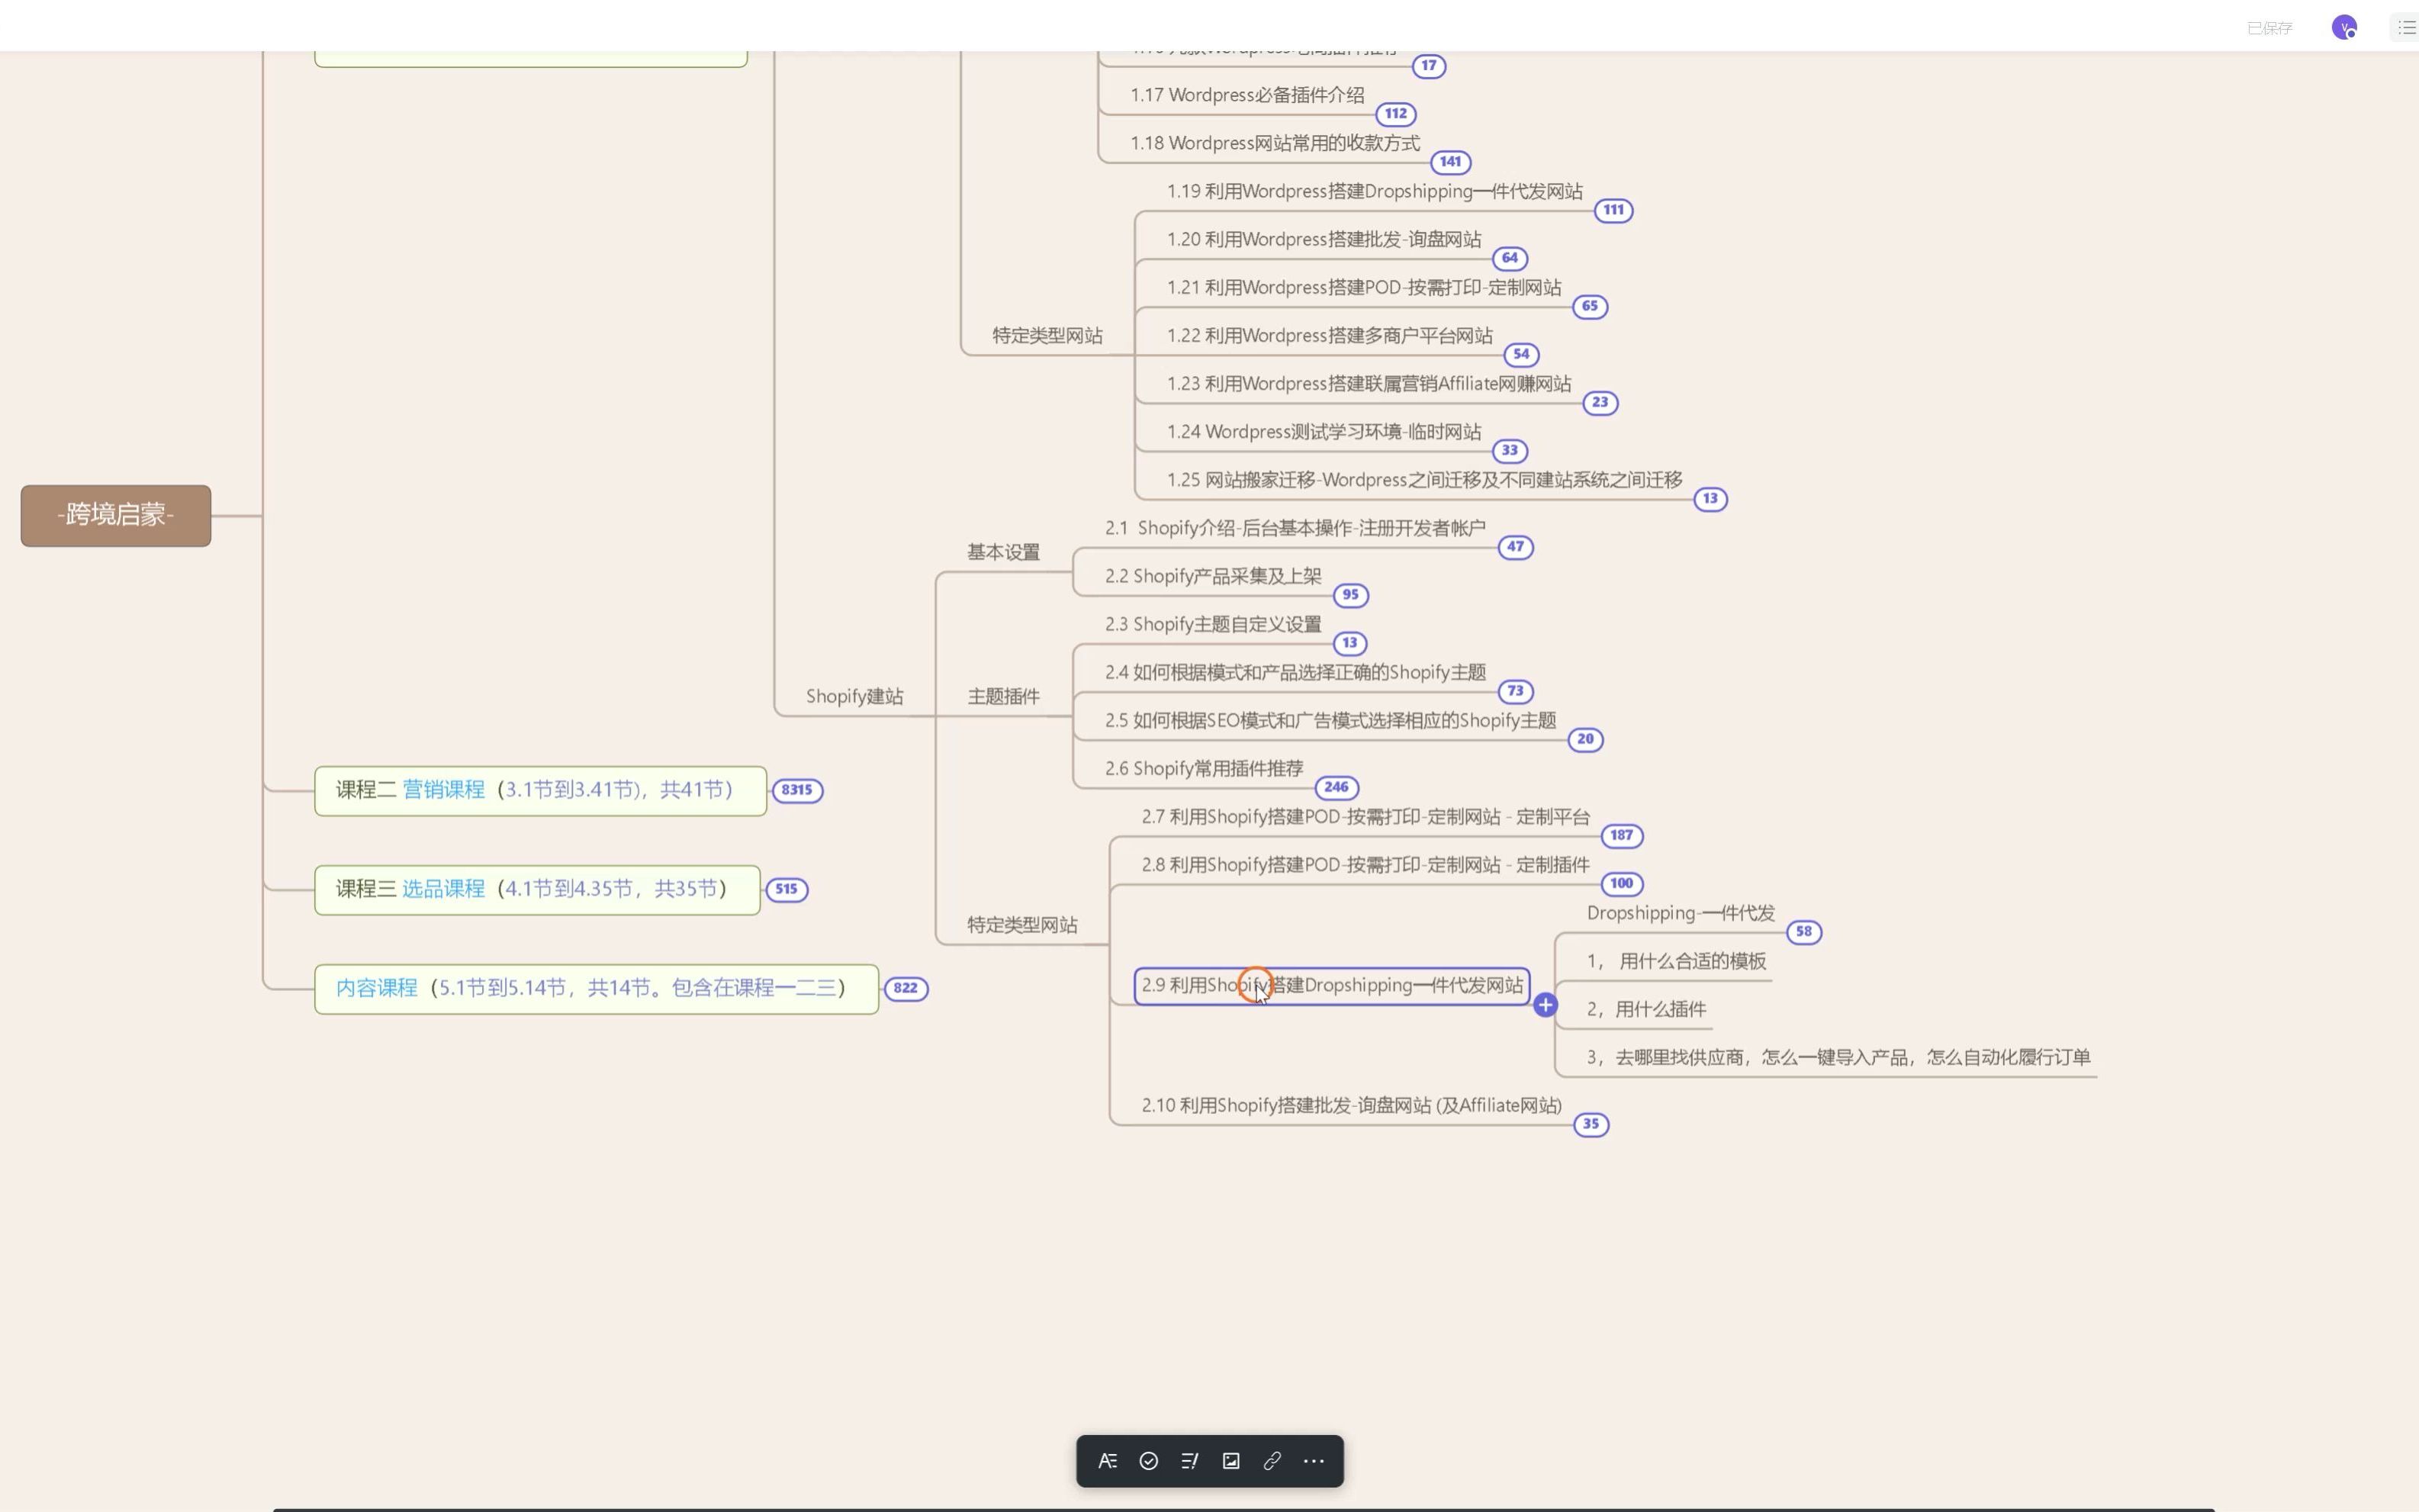Insert an image using the picture icon

1231,1461
